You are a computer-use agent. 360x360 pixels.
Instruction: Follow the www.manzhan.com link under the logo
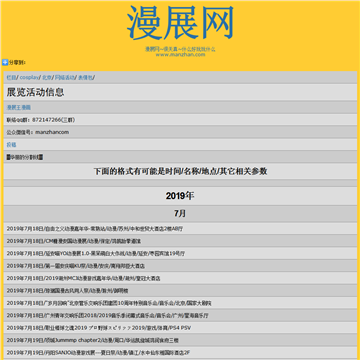180,54
